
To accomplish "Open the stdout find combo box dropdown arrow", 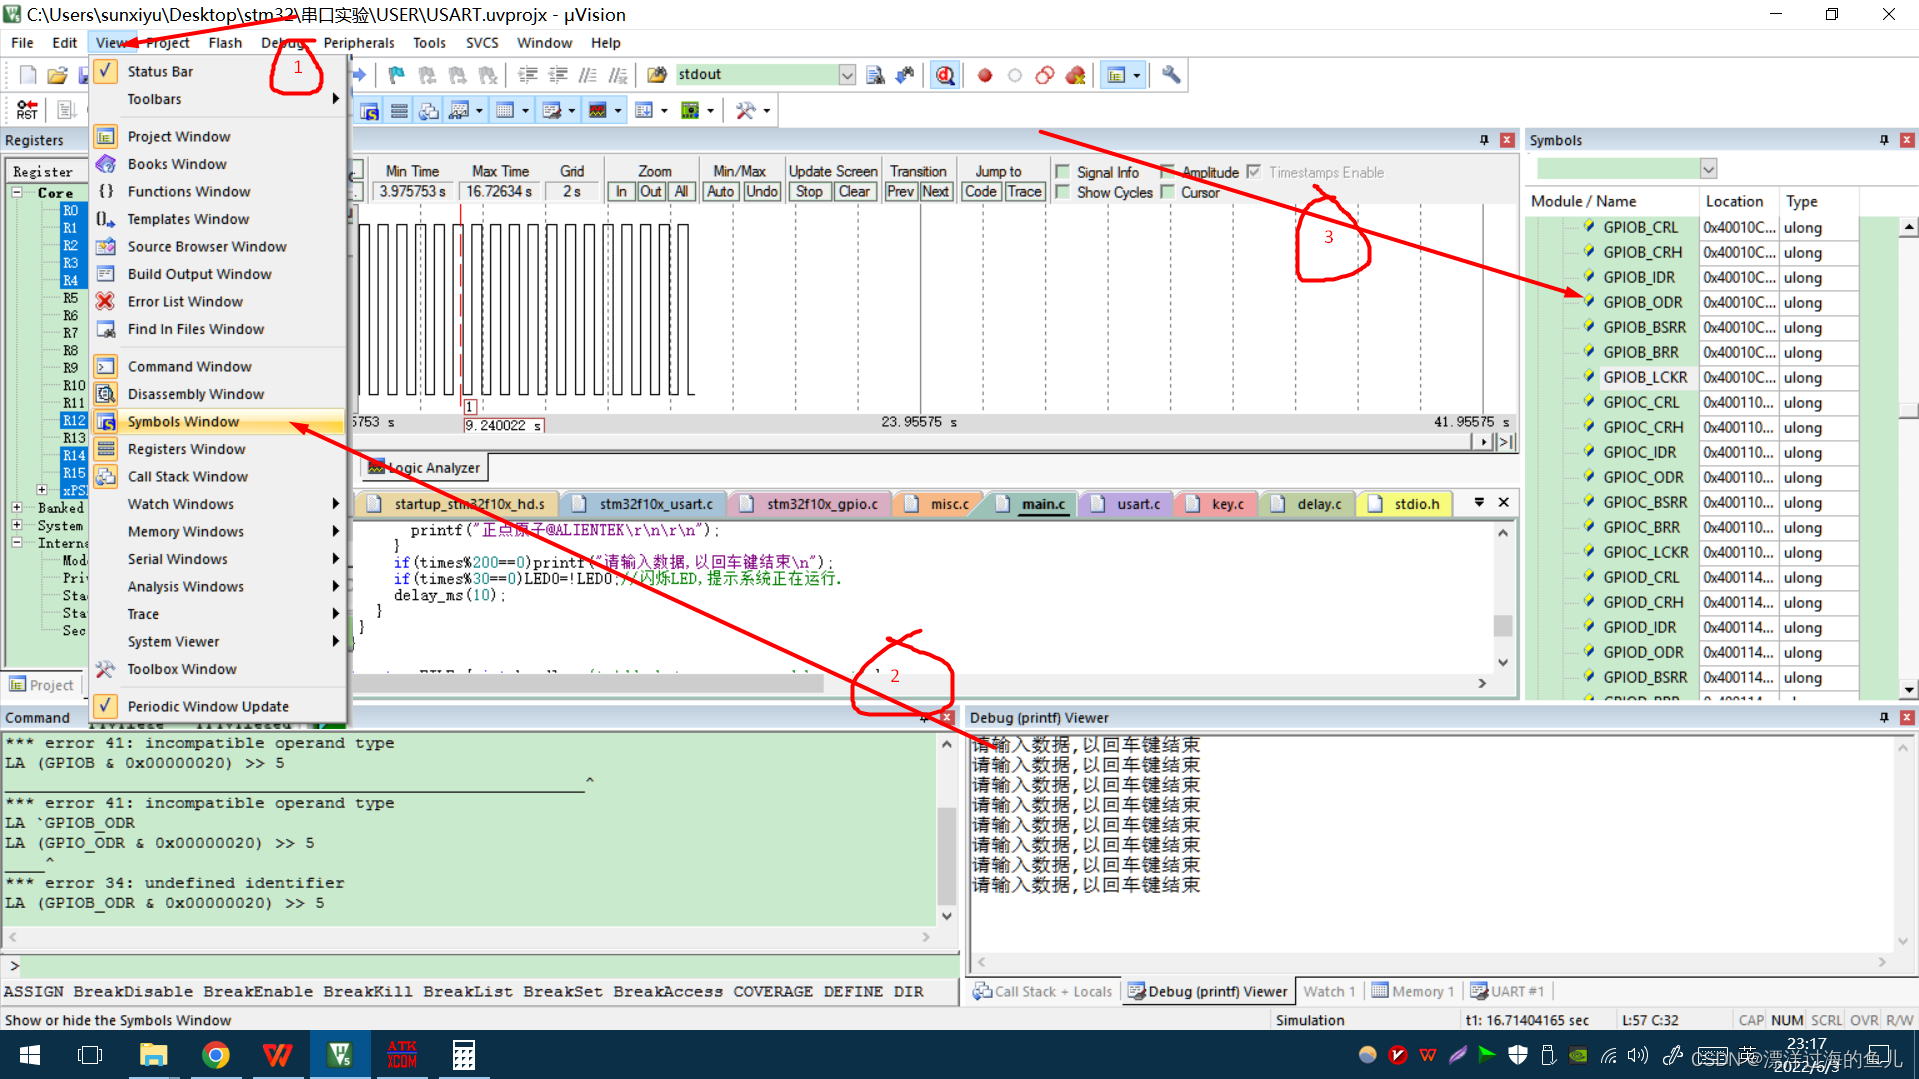I will coord(847,75).
